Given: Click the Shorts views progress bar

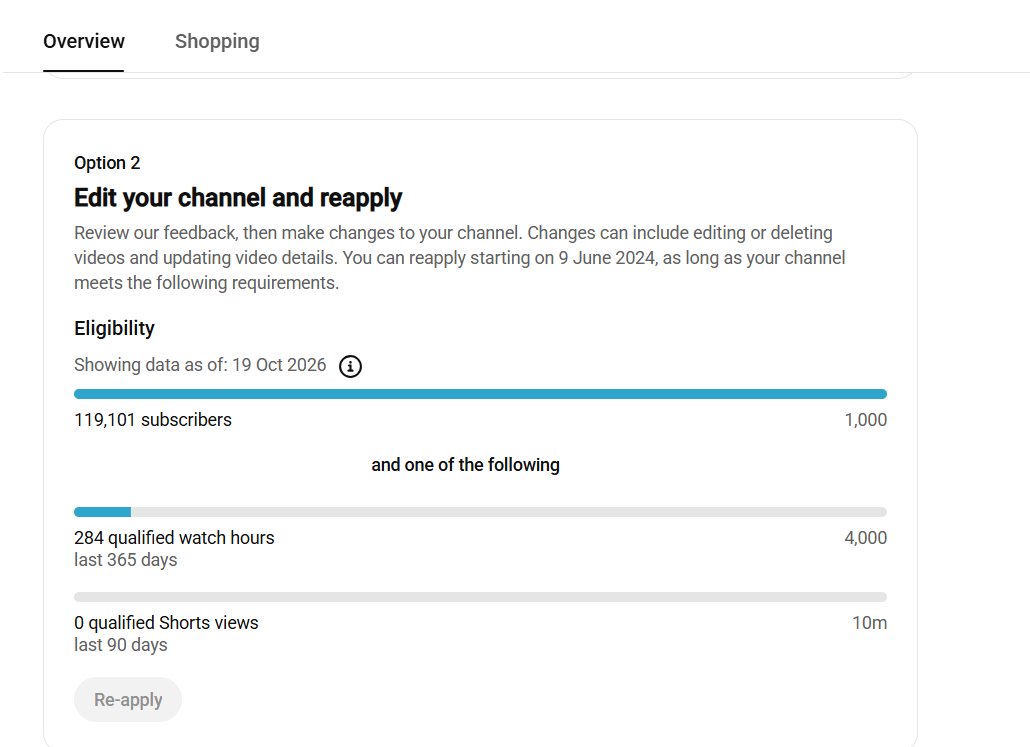Looking at the screenshot, I should pyautogui.click(x=480, y=597).
